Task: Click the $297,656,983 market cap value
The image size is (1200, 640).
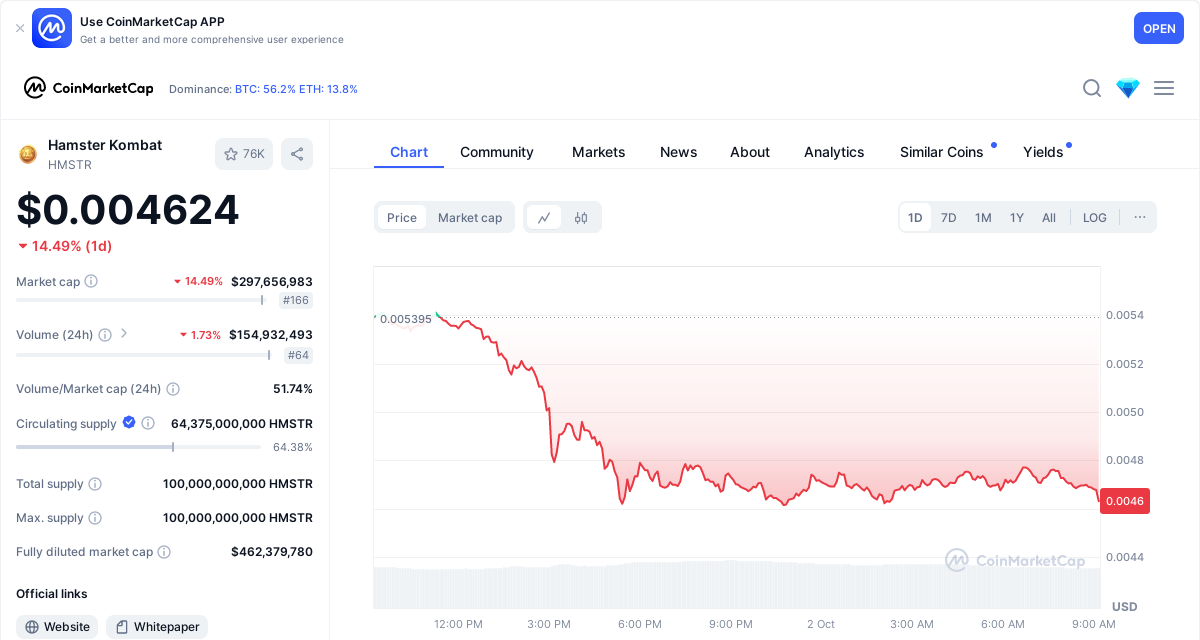Action: tap(272, 282)
